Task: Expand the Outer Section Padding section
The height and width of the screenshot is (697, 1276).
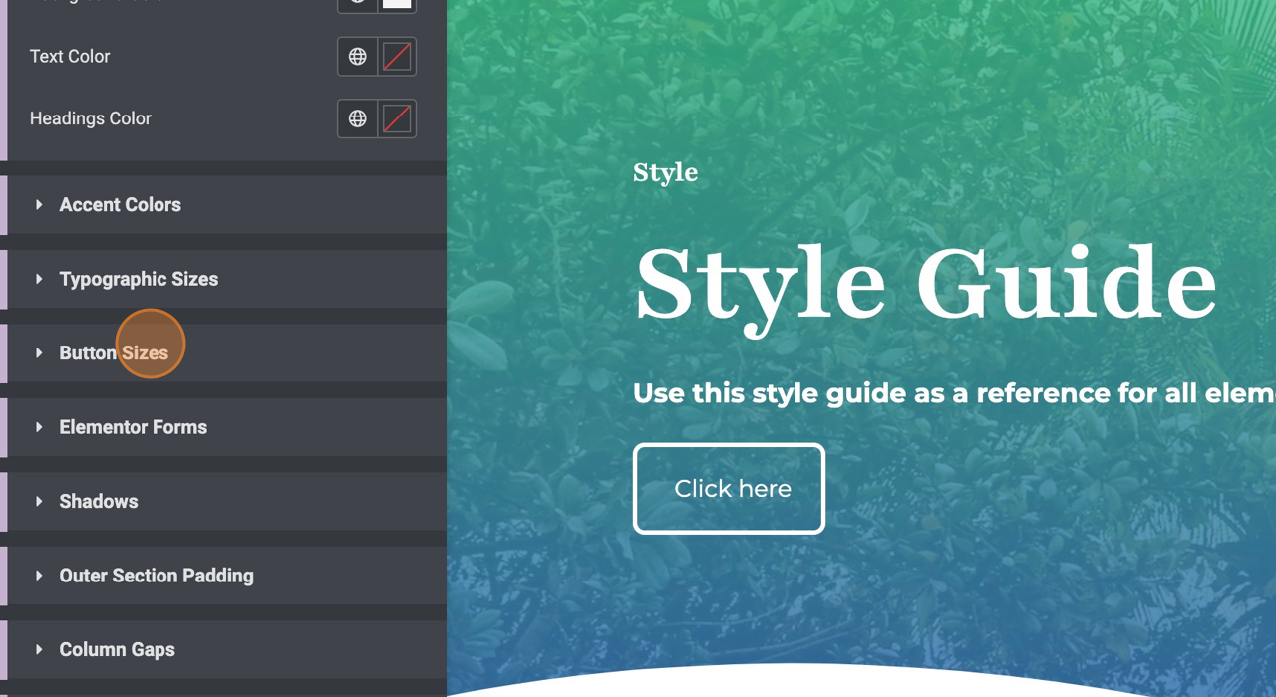Action: tap(227, 576)
